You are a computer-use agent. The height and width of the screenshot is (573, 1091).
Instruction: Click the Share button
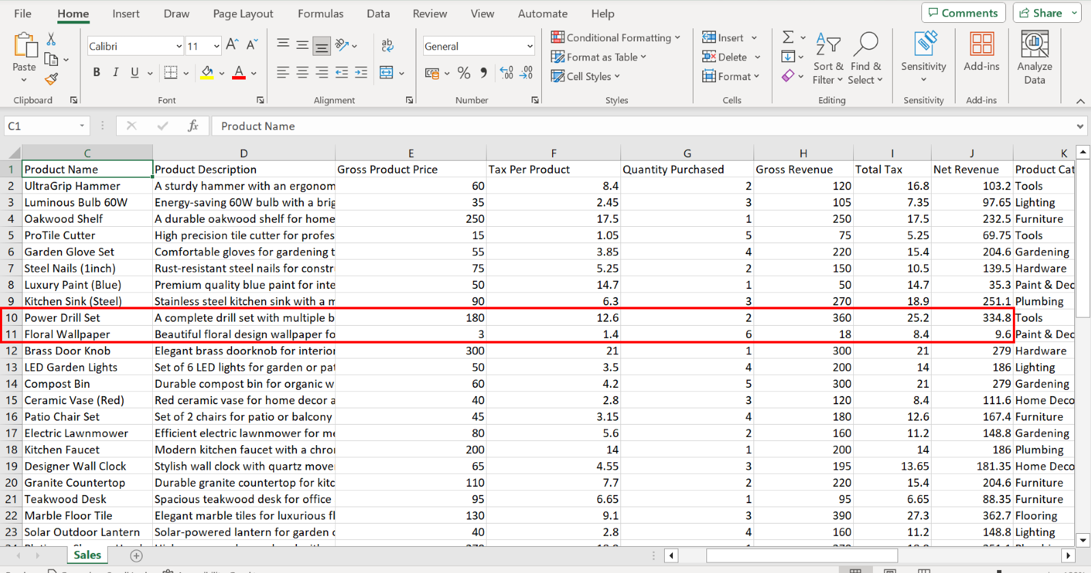[1039, 13]
